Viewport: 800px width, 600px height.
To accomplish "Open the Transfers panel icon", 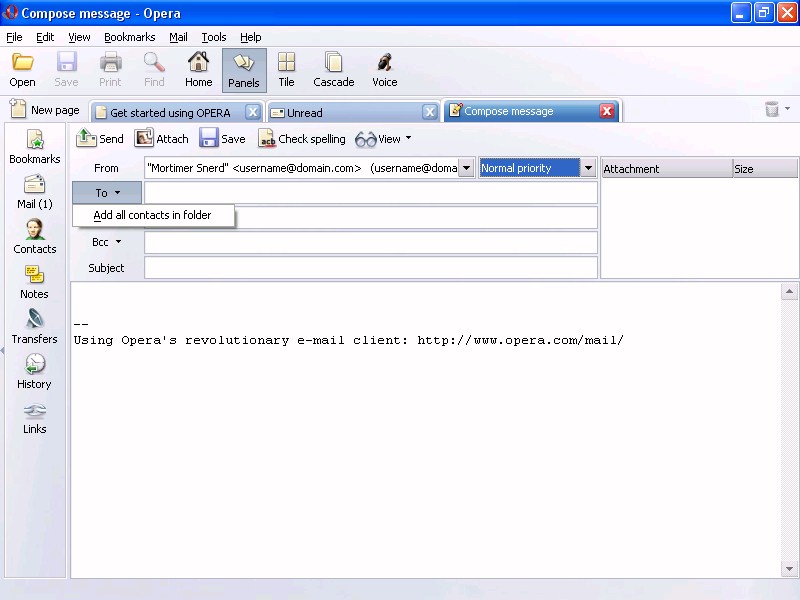I will click(x=35, y=327).
